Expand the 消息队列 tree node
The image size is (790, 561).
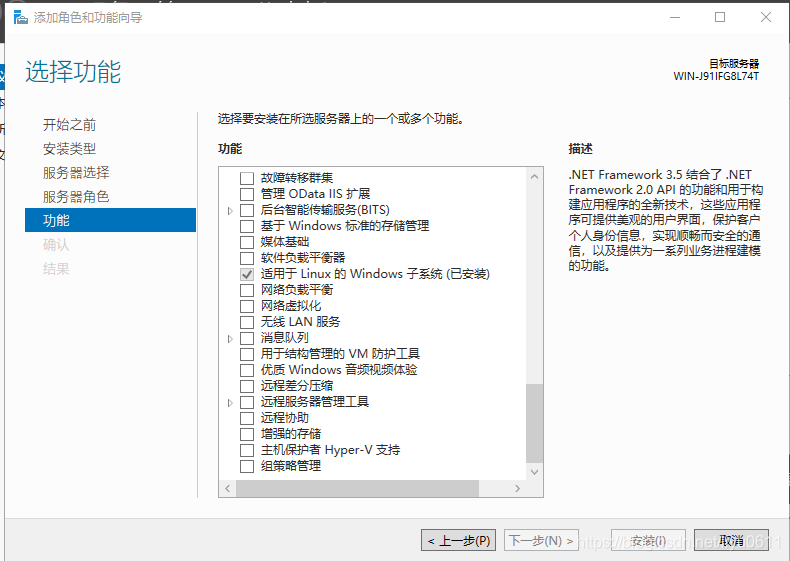[x=230, y=339]
